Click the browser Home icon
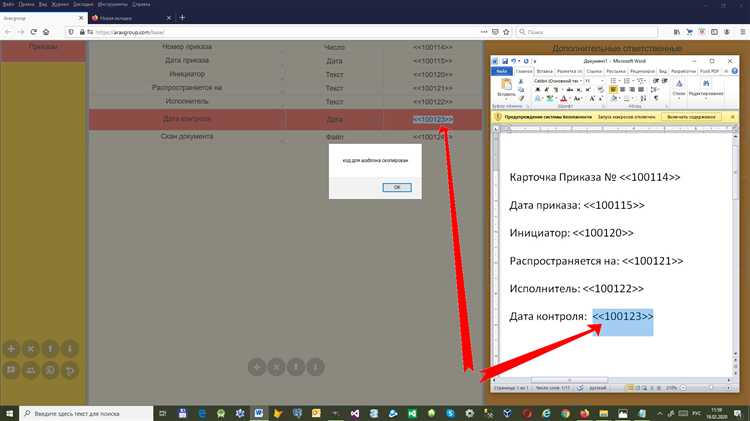 coord(46,32)
